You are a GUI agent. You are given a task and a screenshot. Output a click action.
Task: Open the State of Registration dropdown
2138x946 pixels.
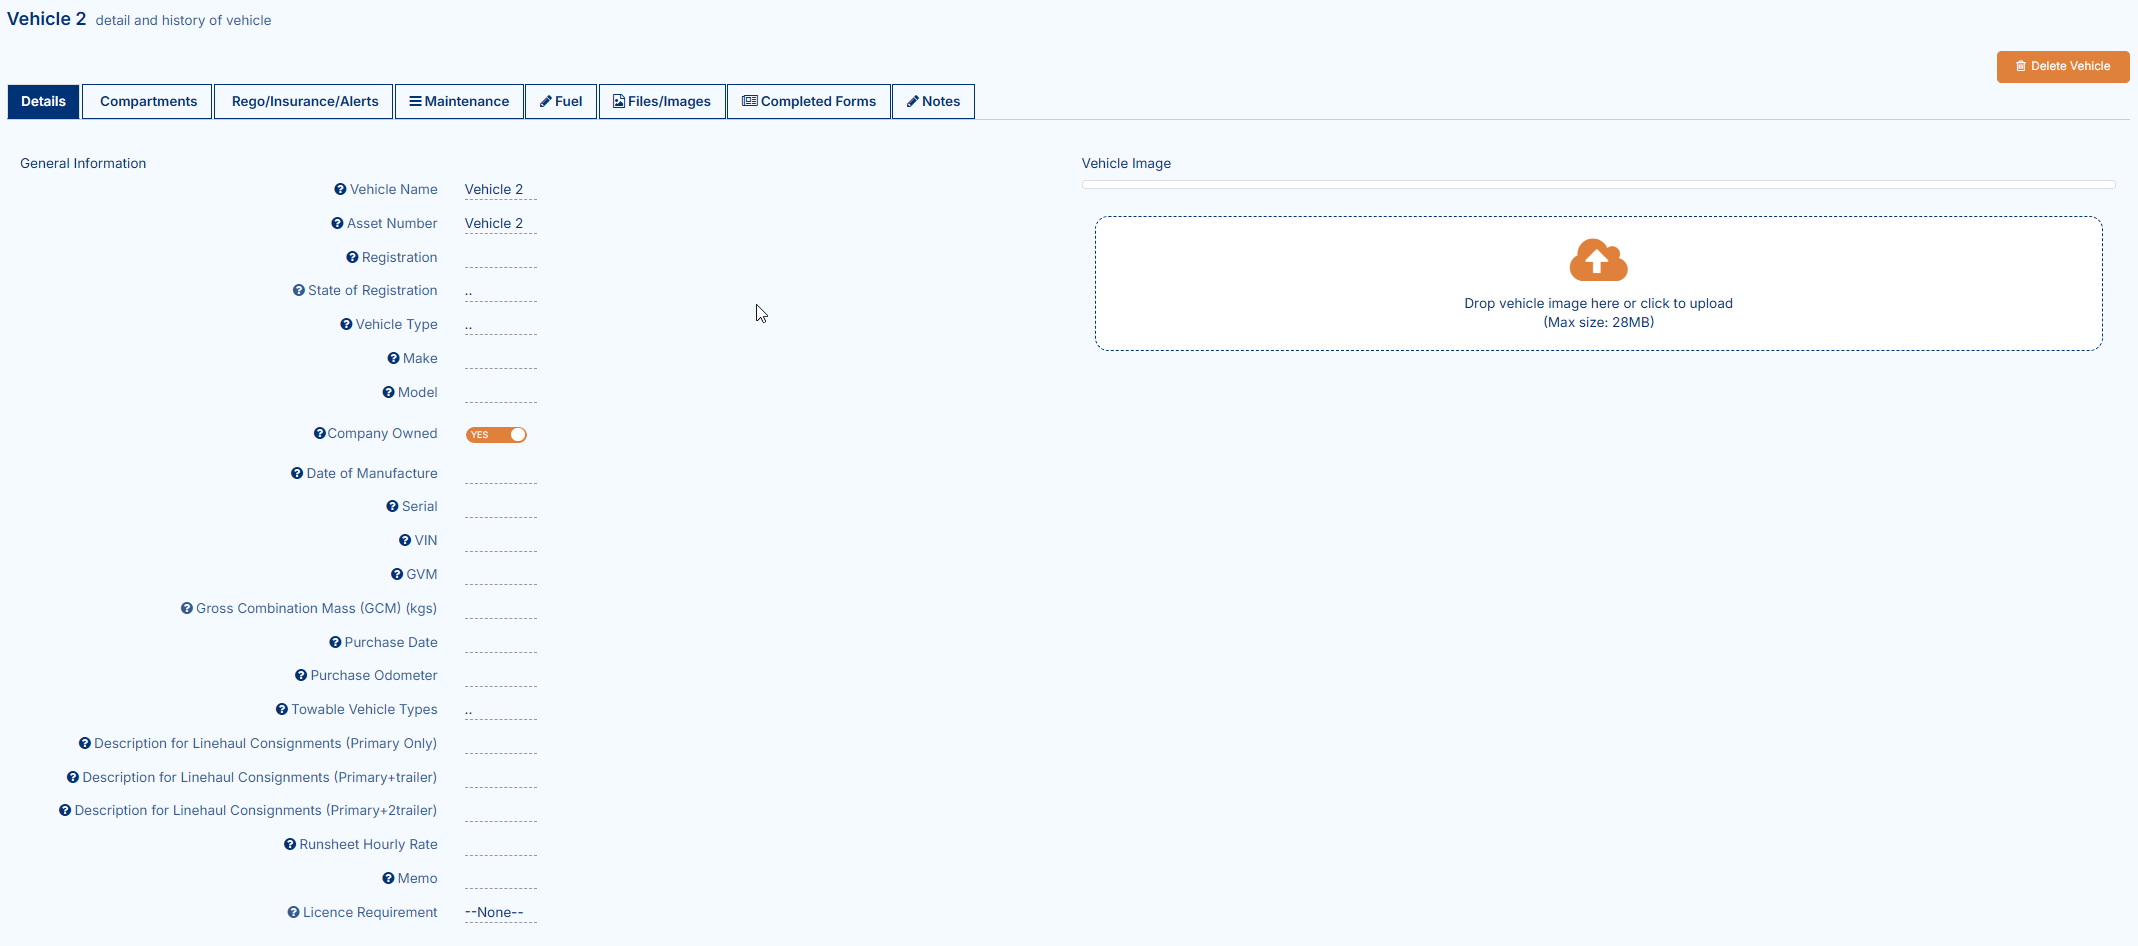pyautogui.click(x=500, y=292)
